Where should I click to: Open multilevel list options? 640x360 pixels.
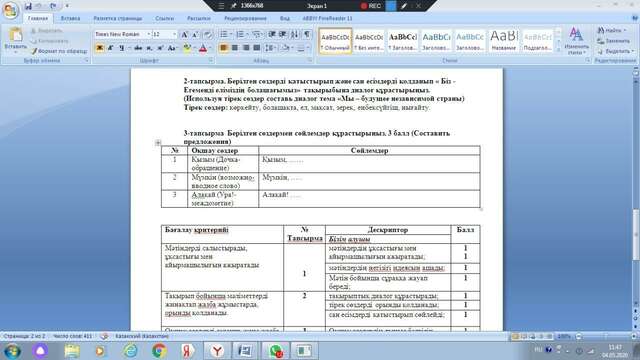click(257, 34)
